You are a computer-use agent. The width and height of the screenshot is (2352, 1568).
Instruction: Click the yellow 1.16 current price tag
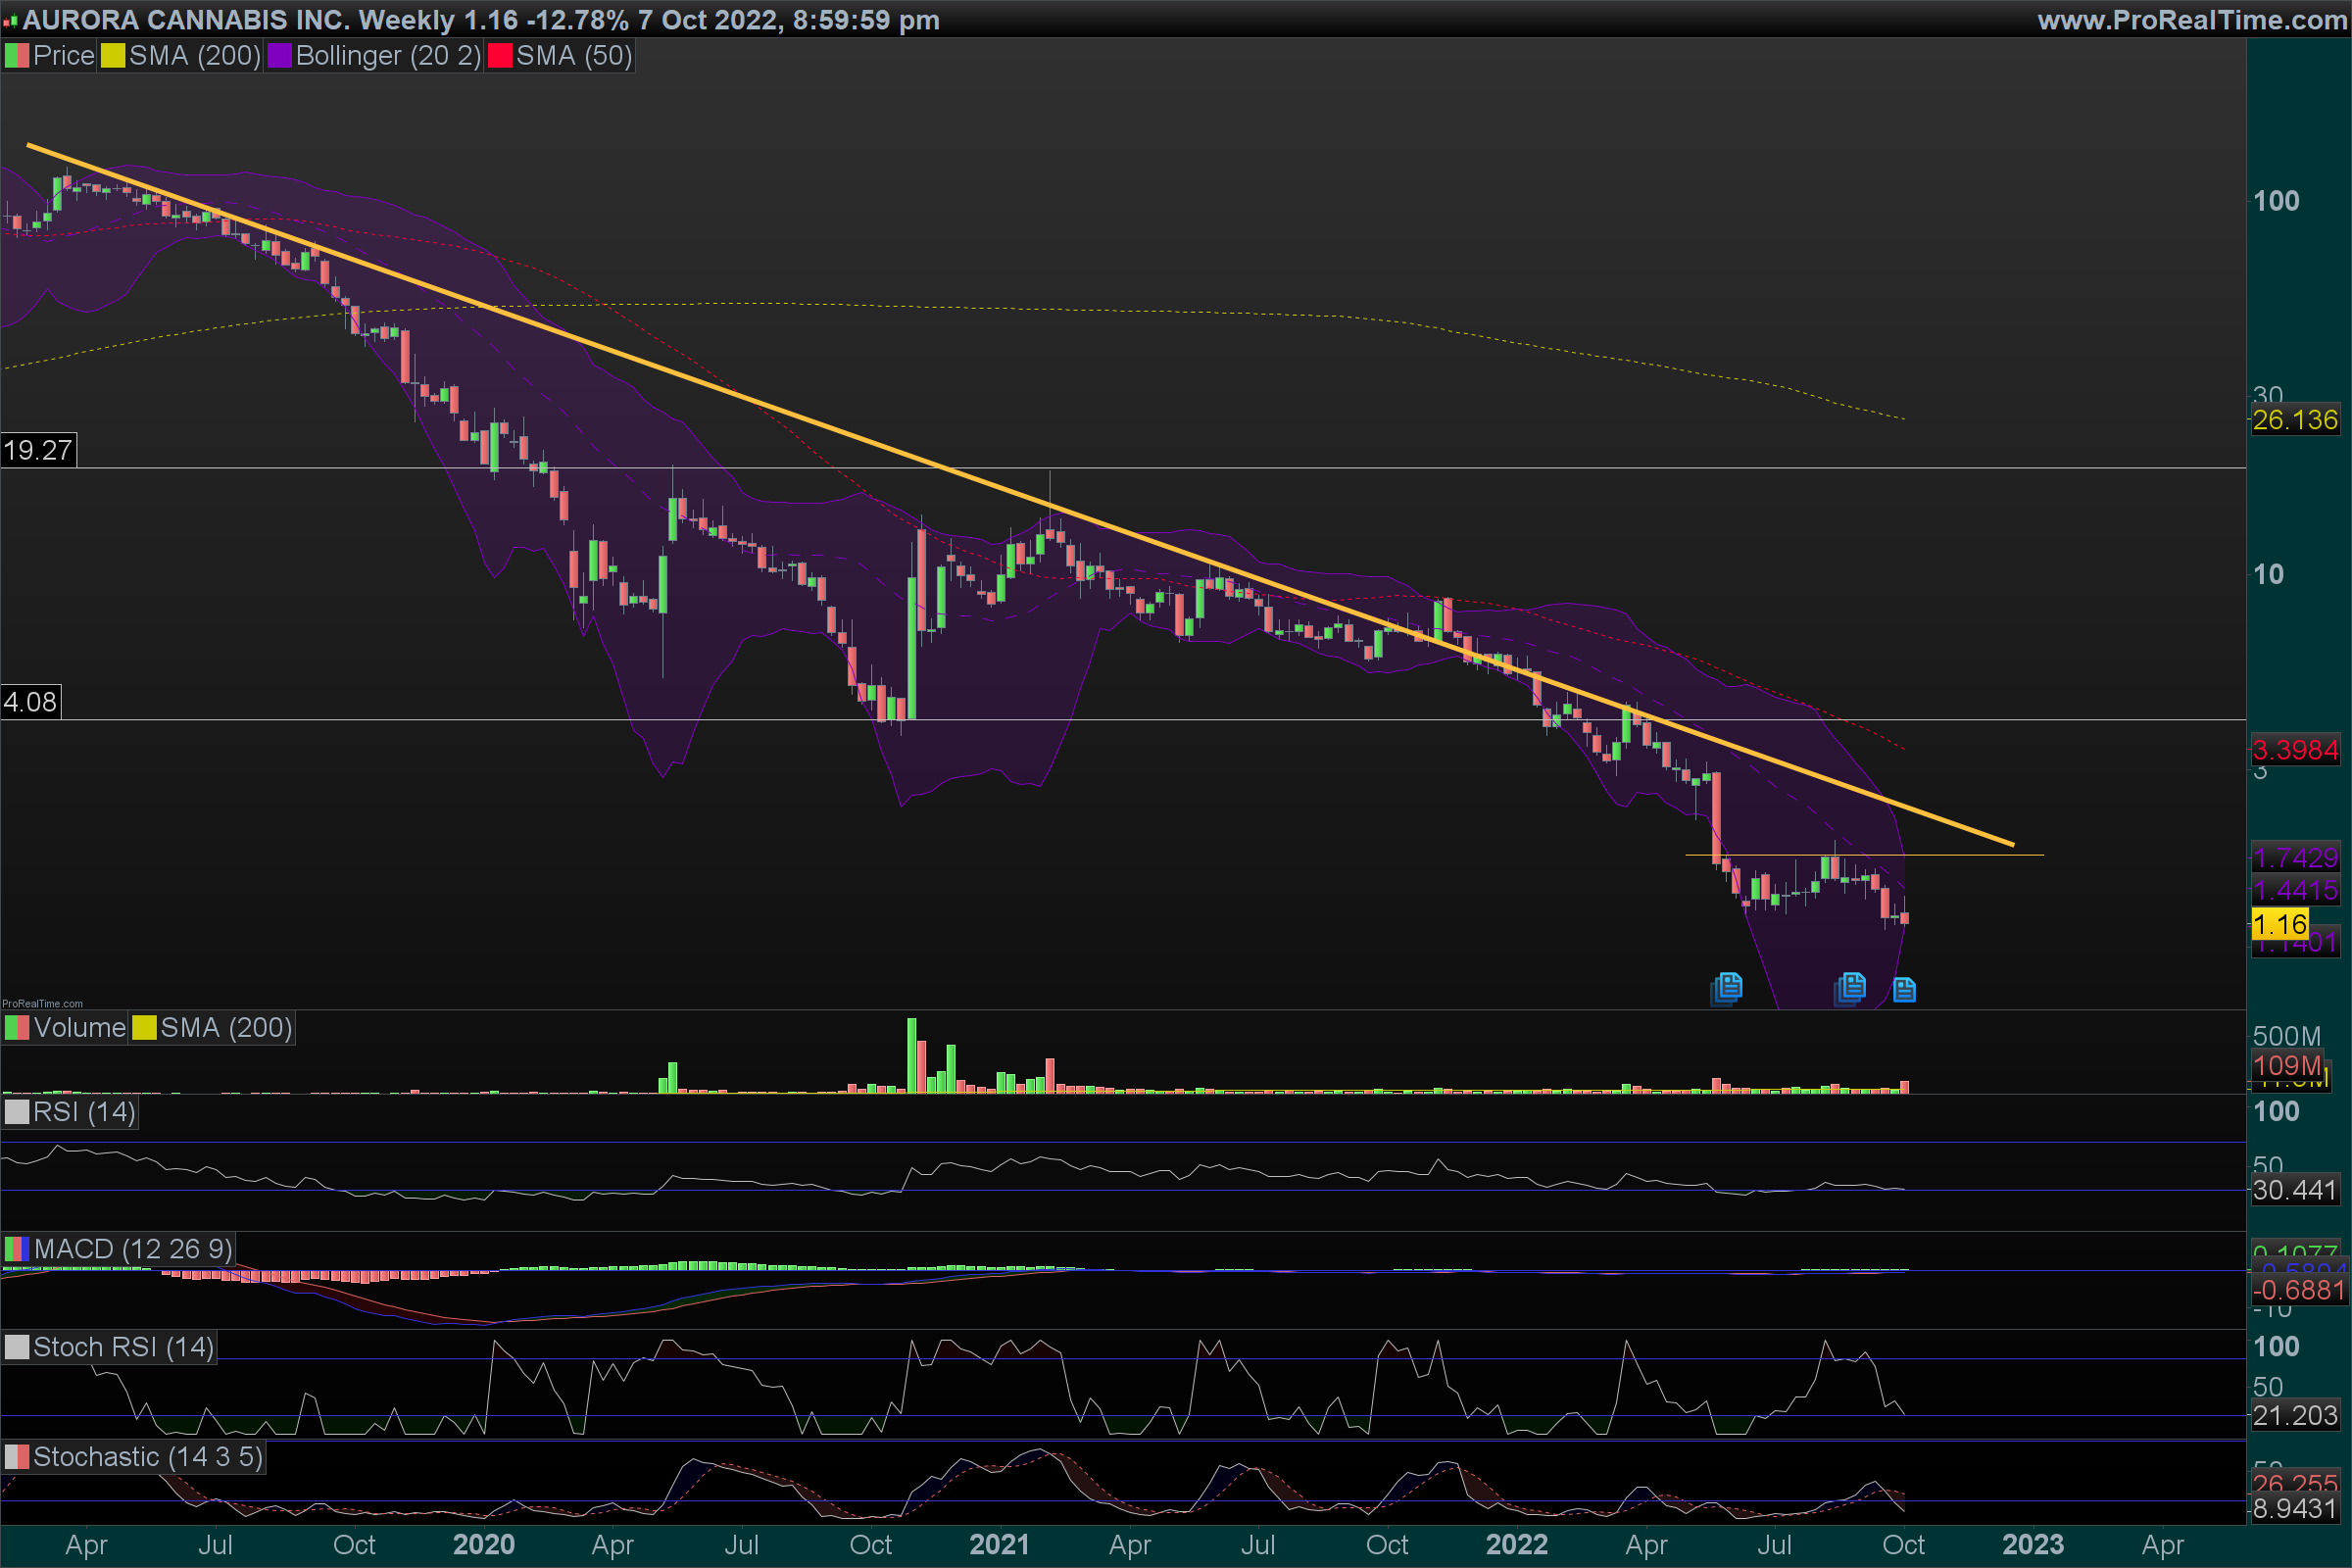(2279, 924)
